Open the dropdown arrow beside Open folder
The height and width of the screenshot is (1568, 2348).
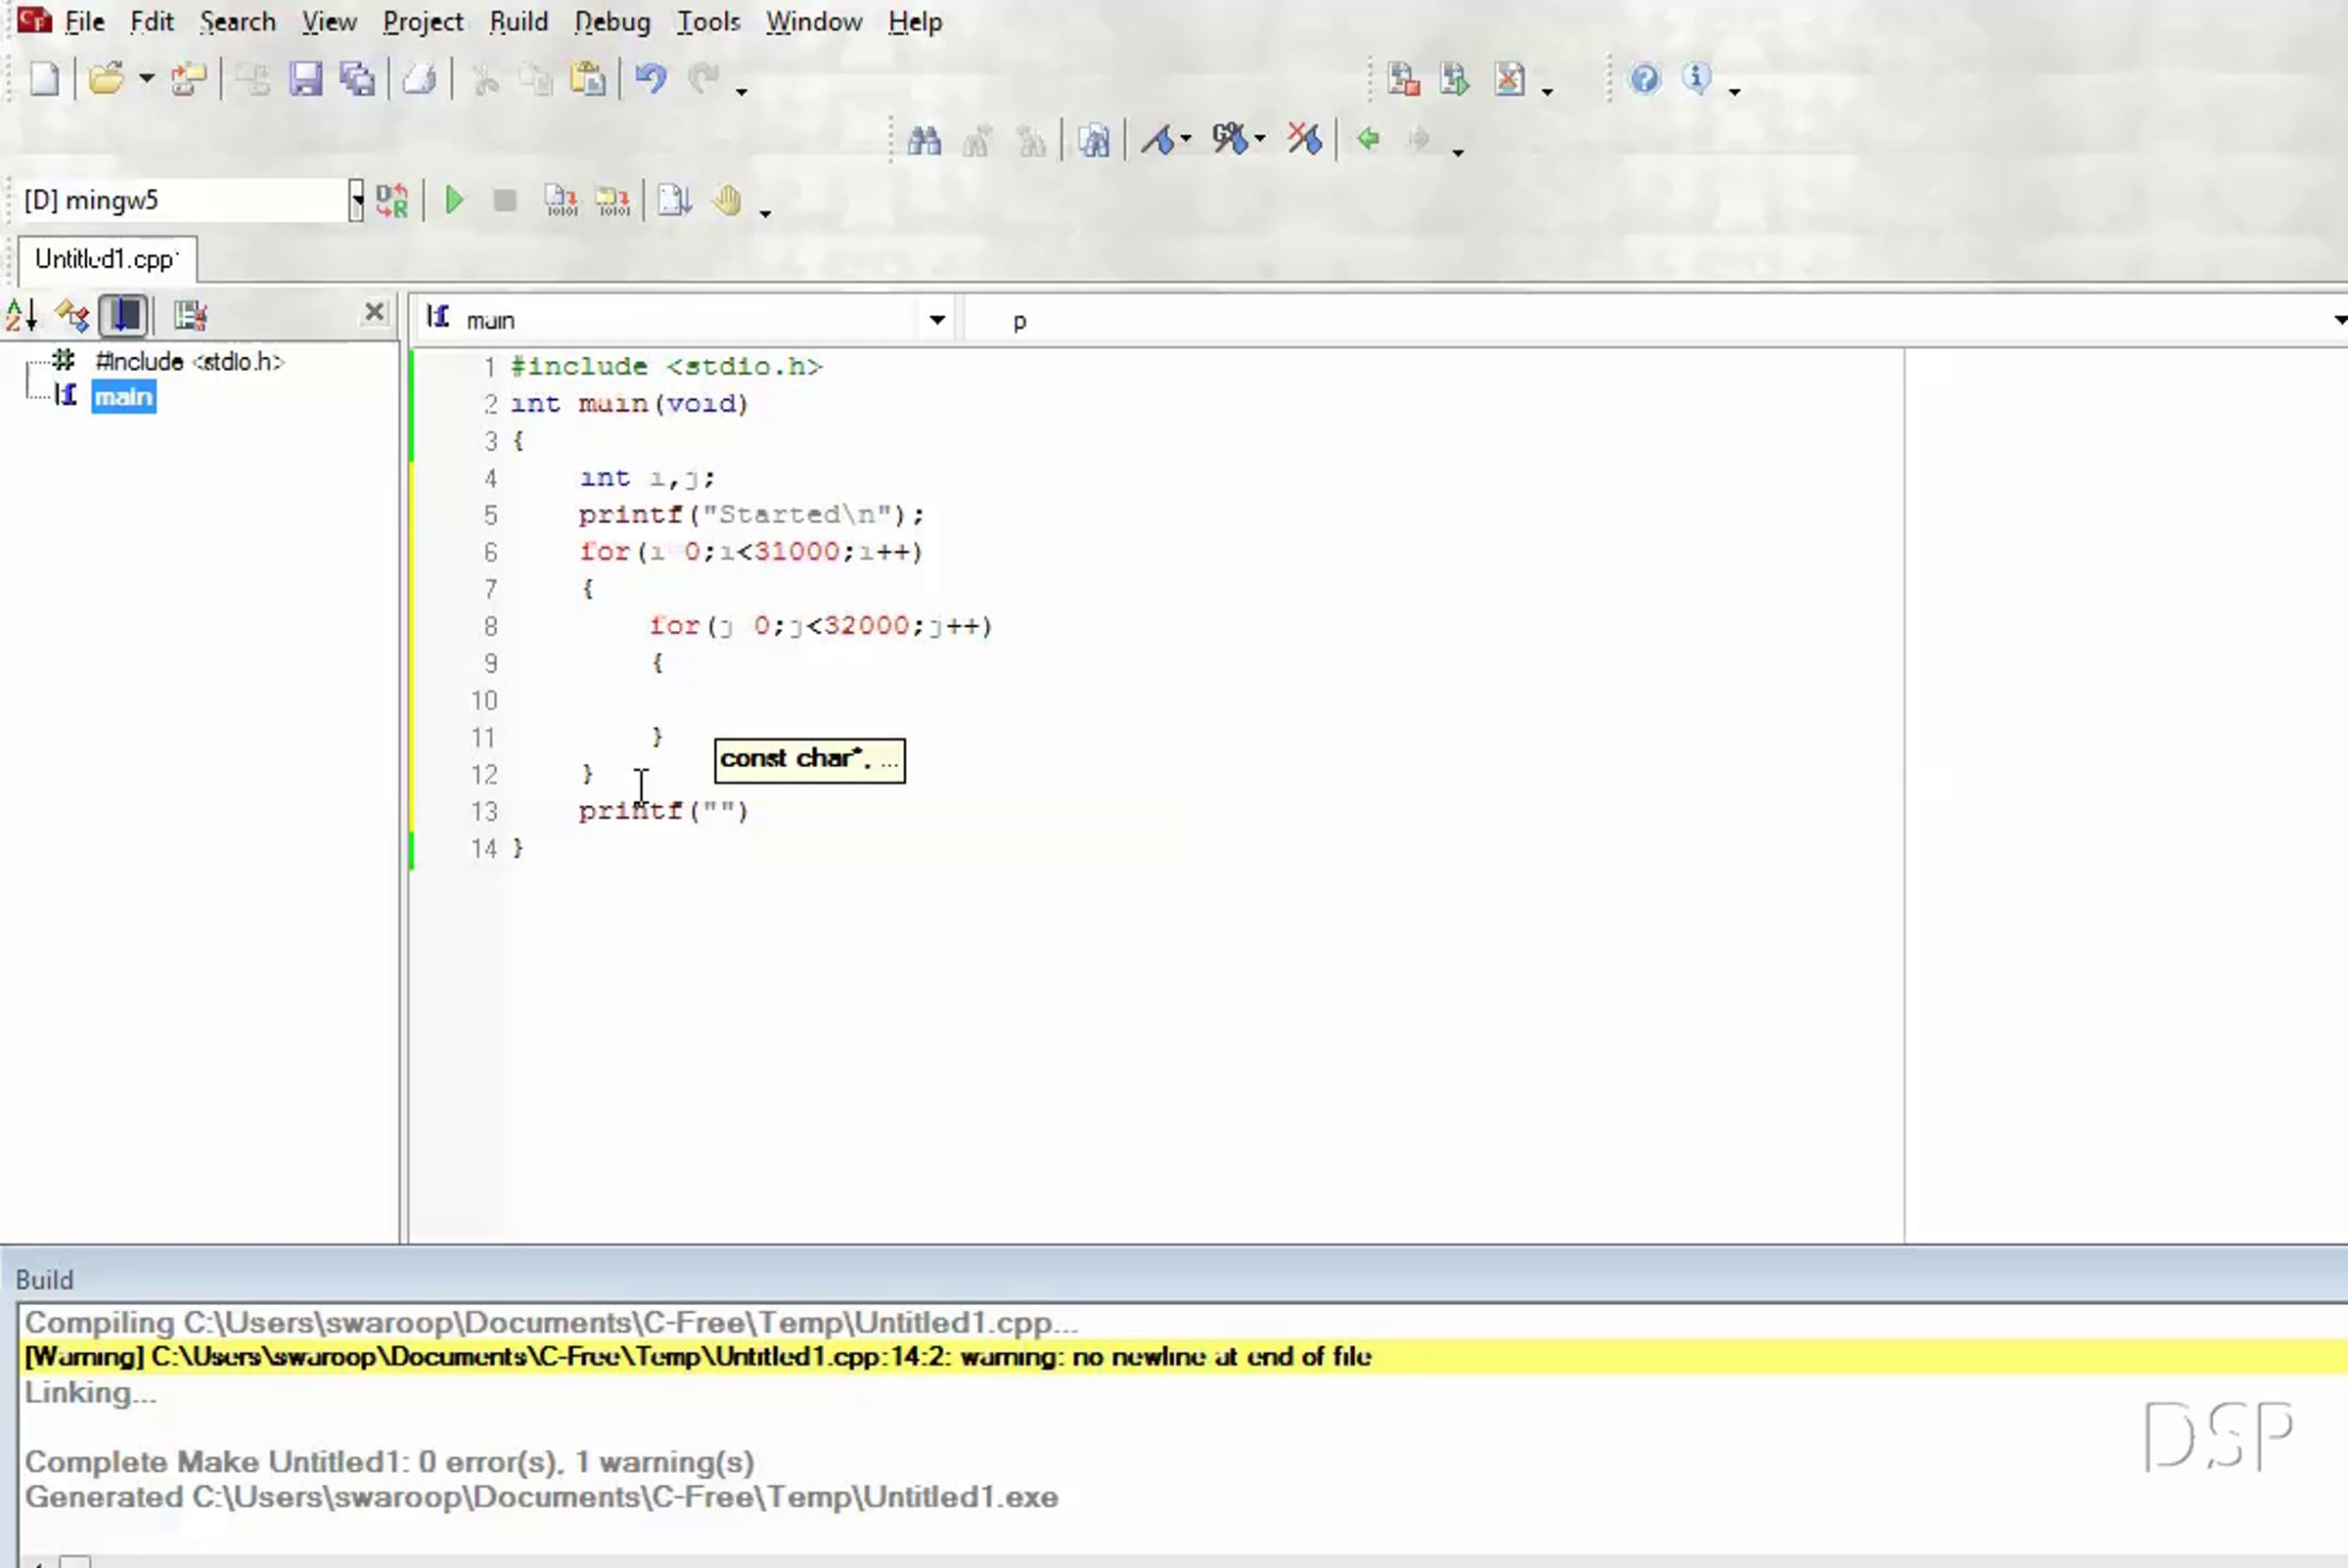click(x=146, y=79)
